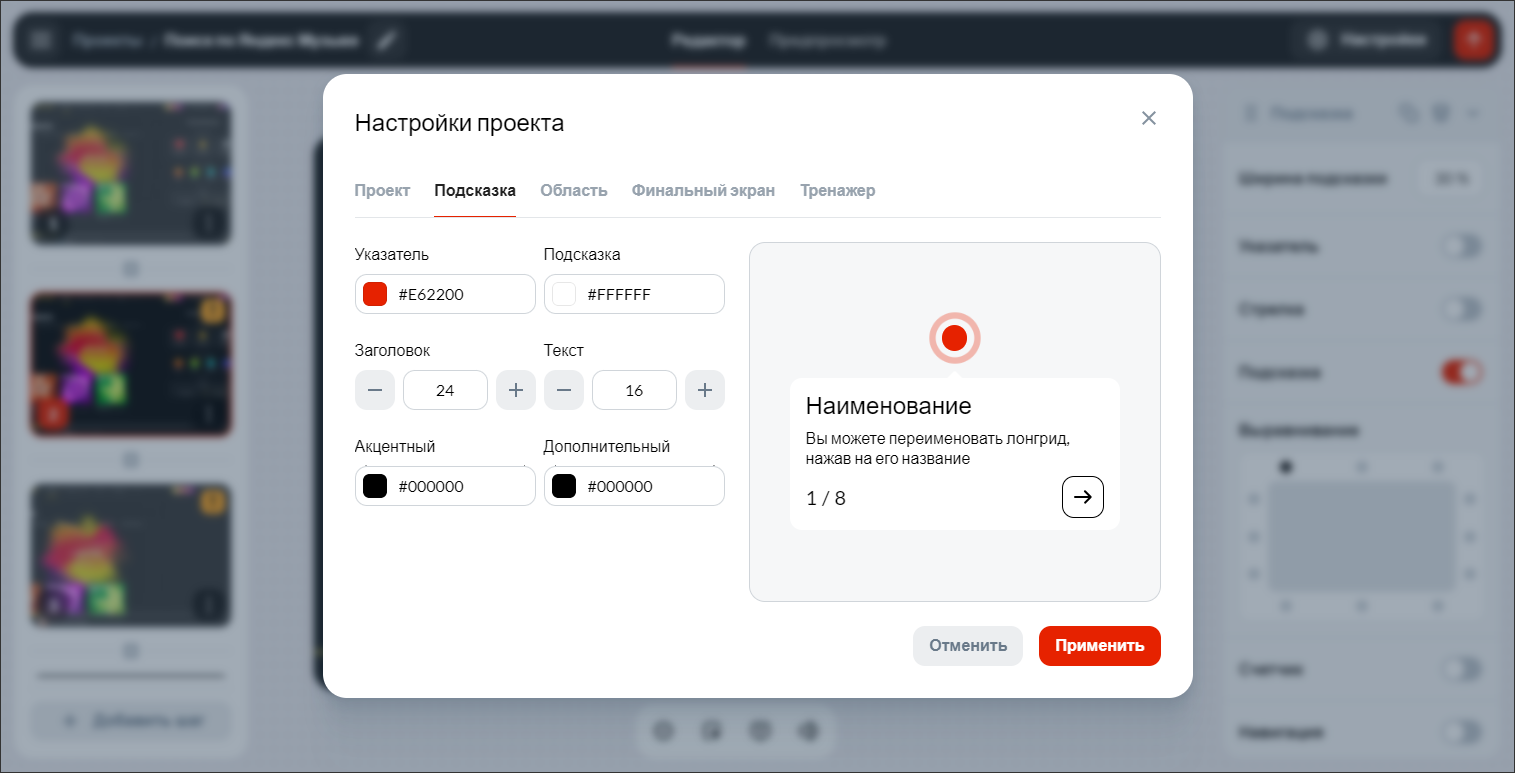The image size is (1515, 773).
Task: Close the Настройки проекта dialog
Action: coord(1148,118)
